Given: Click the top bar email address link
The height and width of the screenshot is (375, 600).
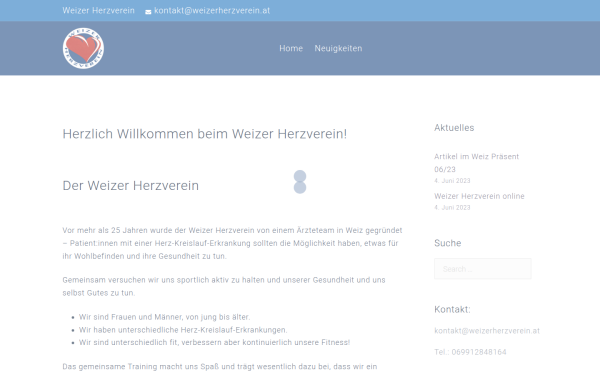Looking at the screenshot, I should [x=212, y=11].
